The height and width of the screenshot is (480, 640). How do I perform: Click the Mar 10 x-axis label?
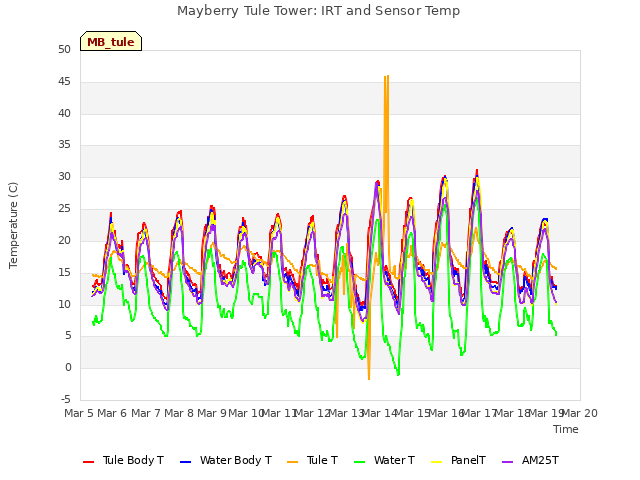246,413
